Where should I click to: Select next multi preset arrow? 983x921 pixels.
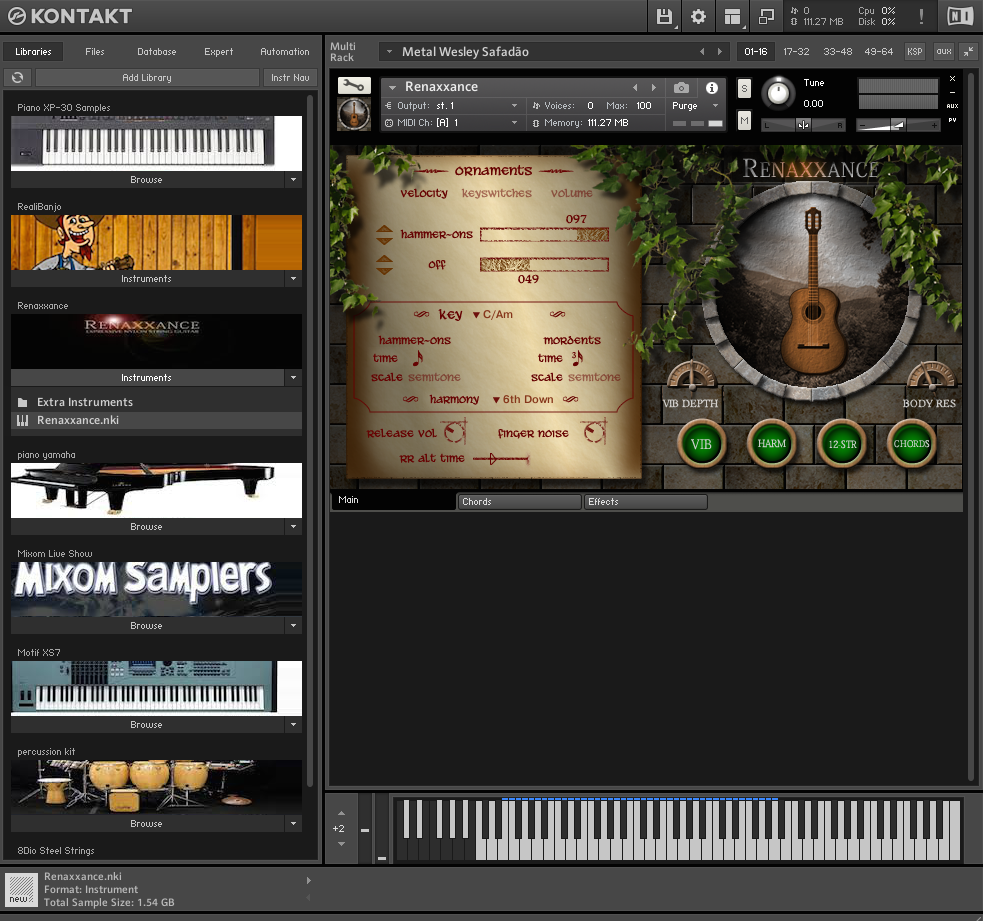(x=720, y=51)
